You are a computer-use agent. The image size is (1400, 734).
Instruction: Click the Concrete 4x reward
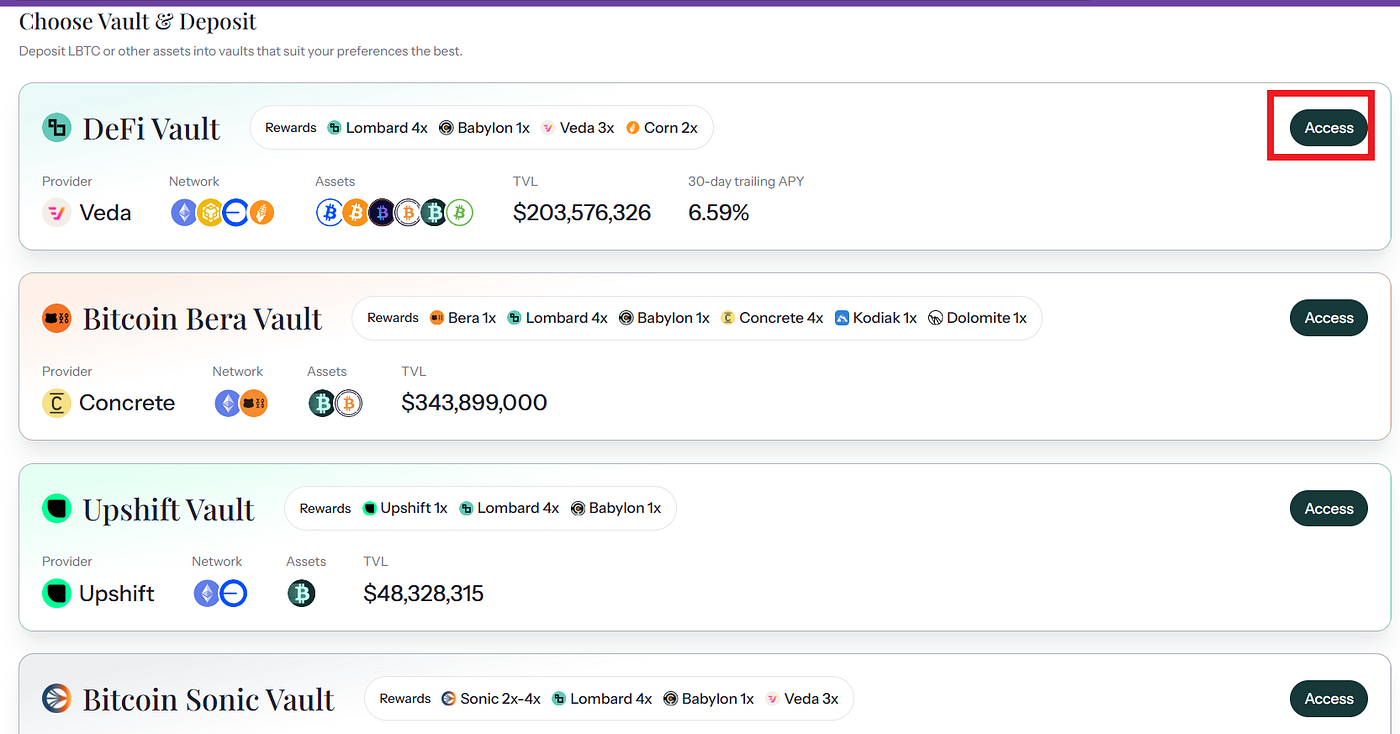coord(772,318)
